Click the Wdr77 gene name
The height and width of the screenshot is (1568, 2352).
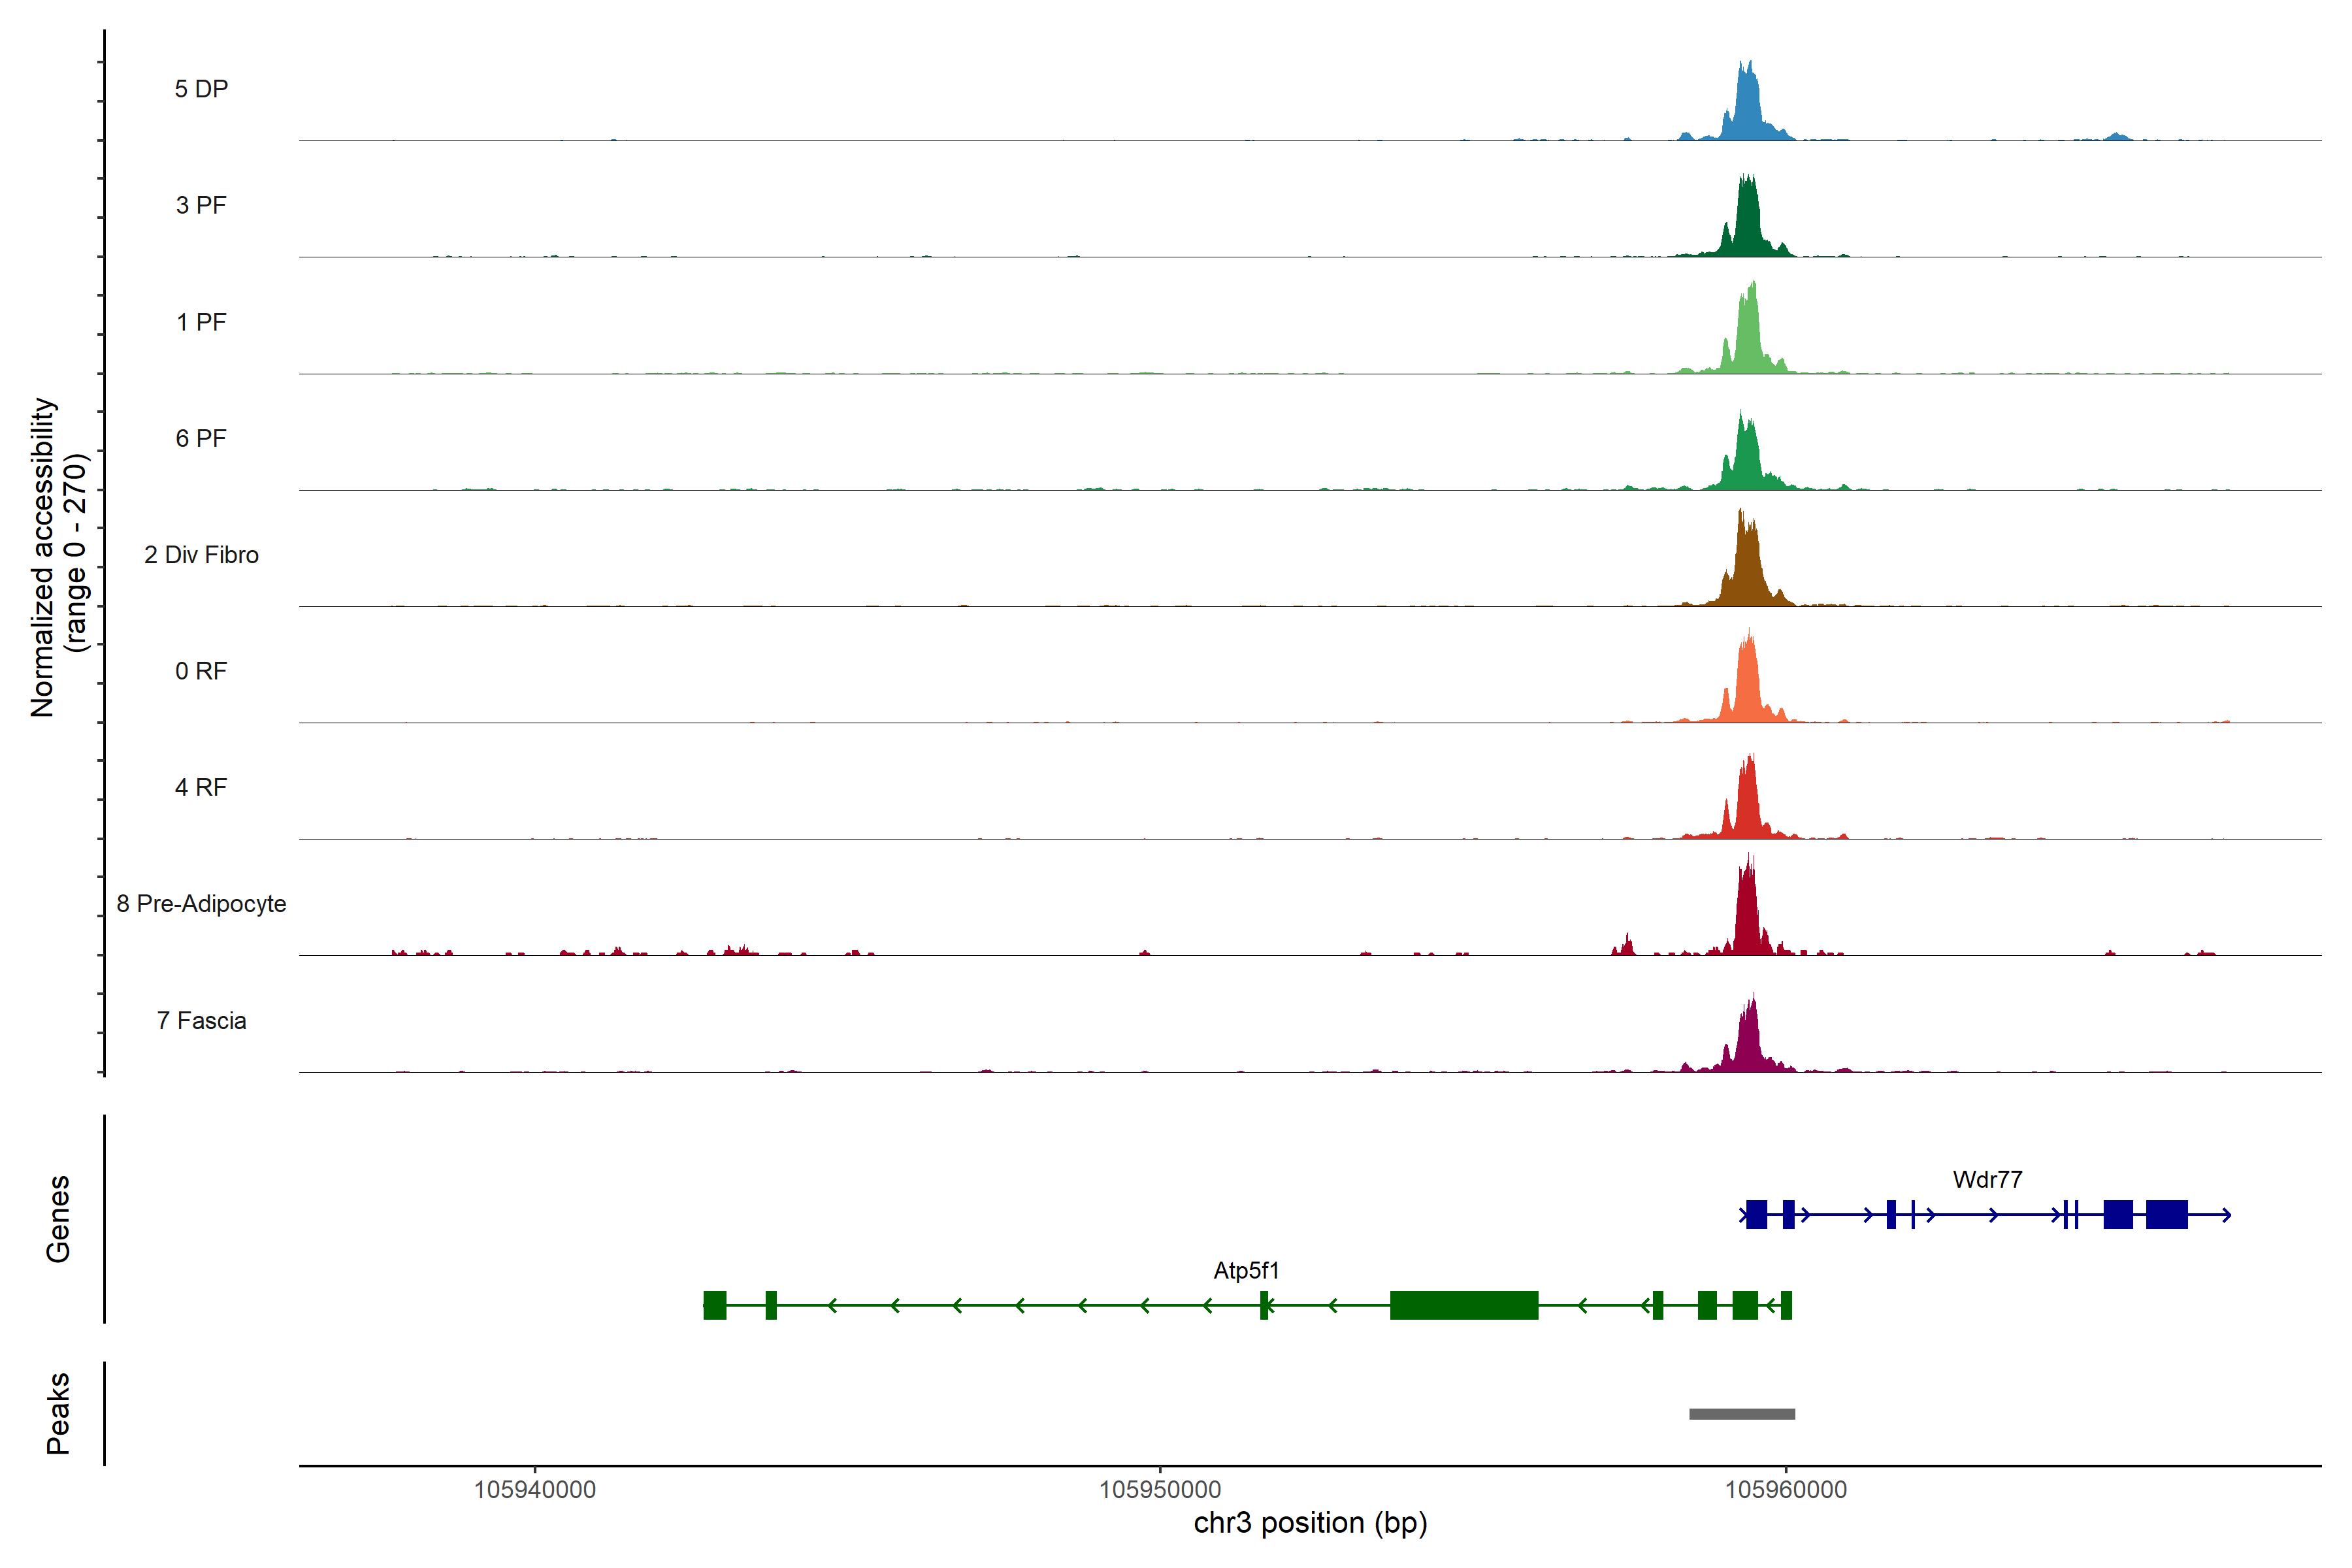coord(1987,1179)
